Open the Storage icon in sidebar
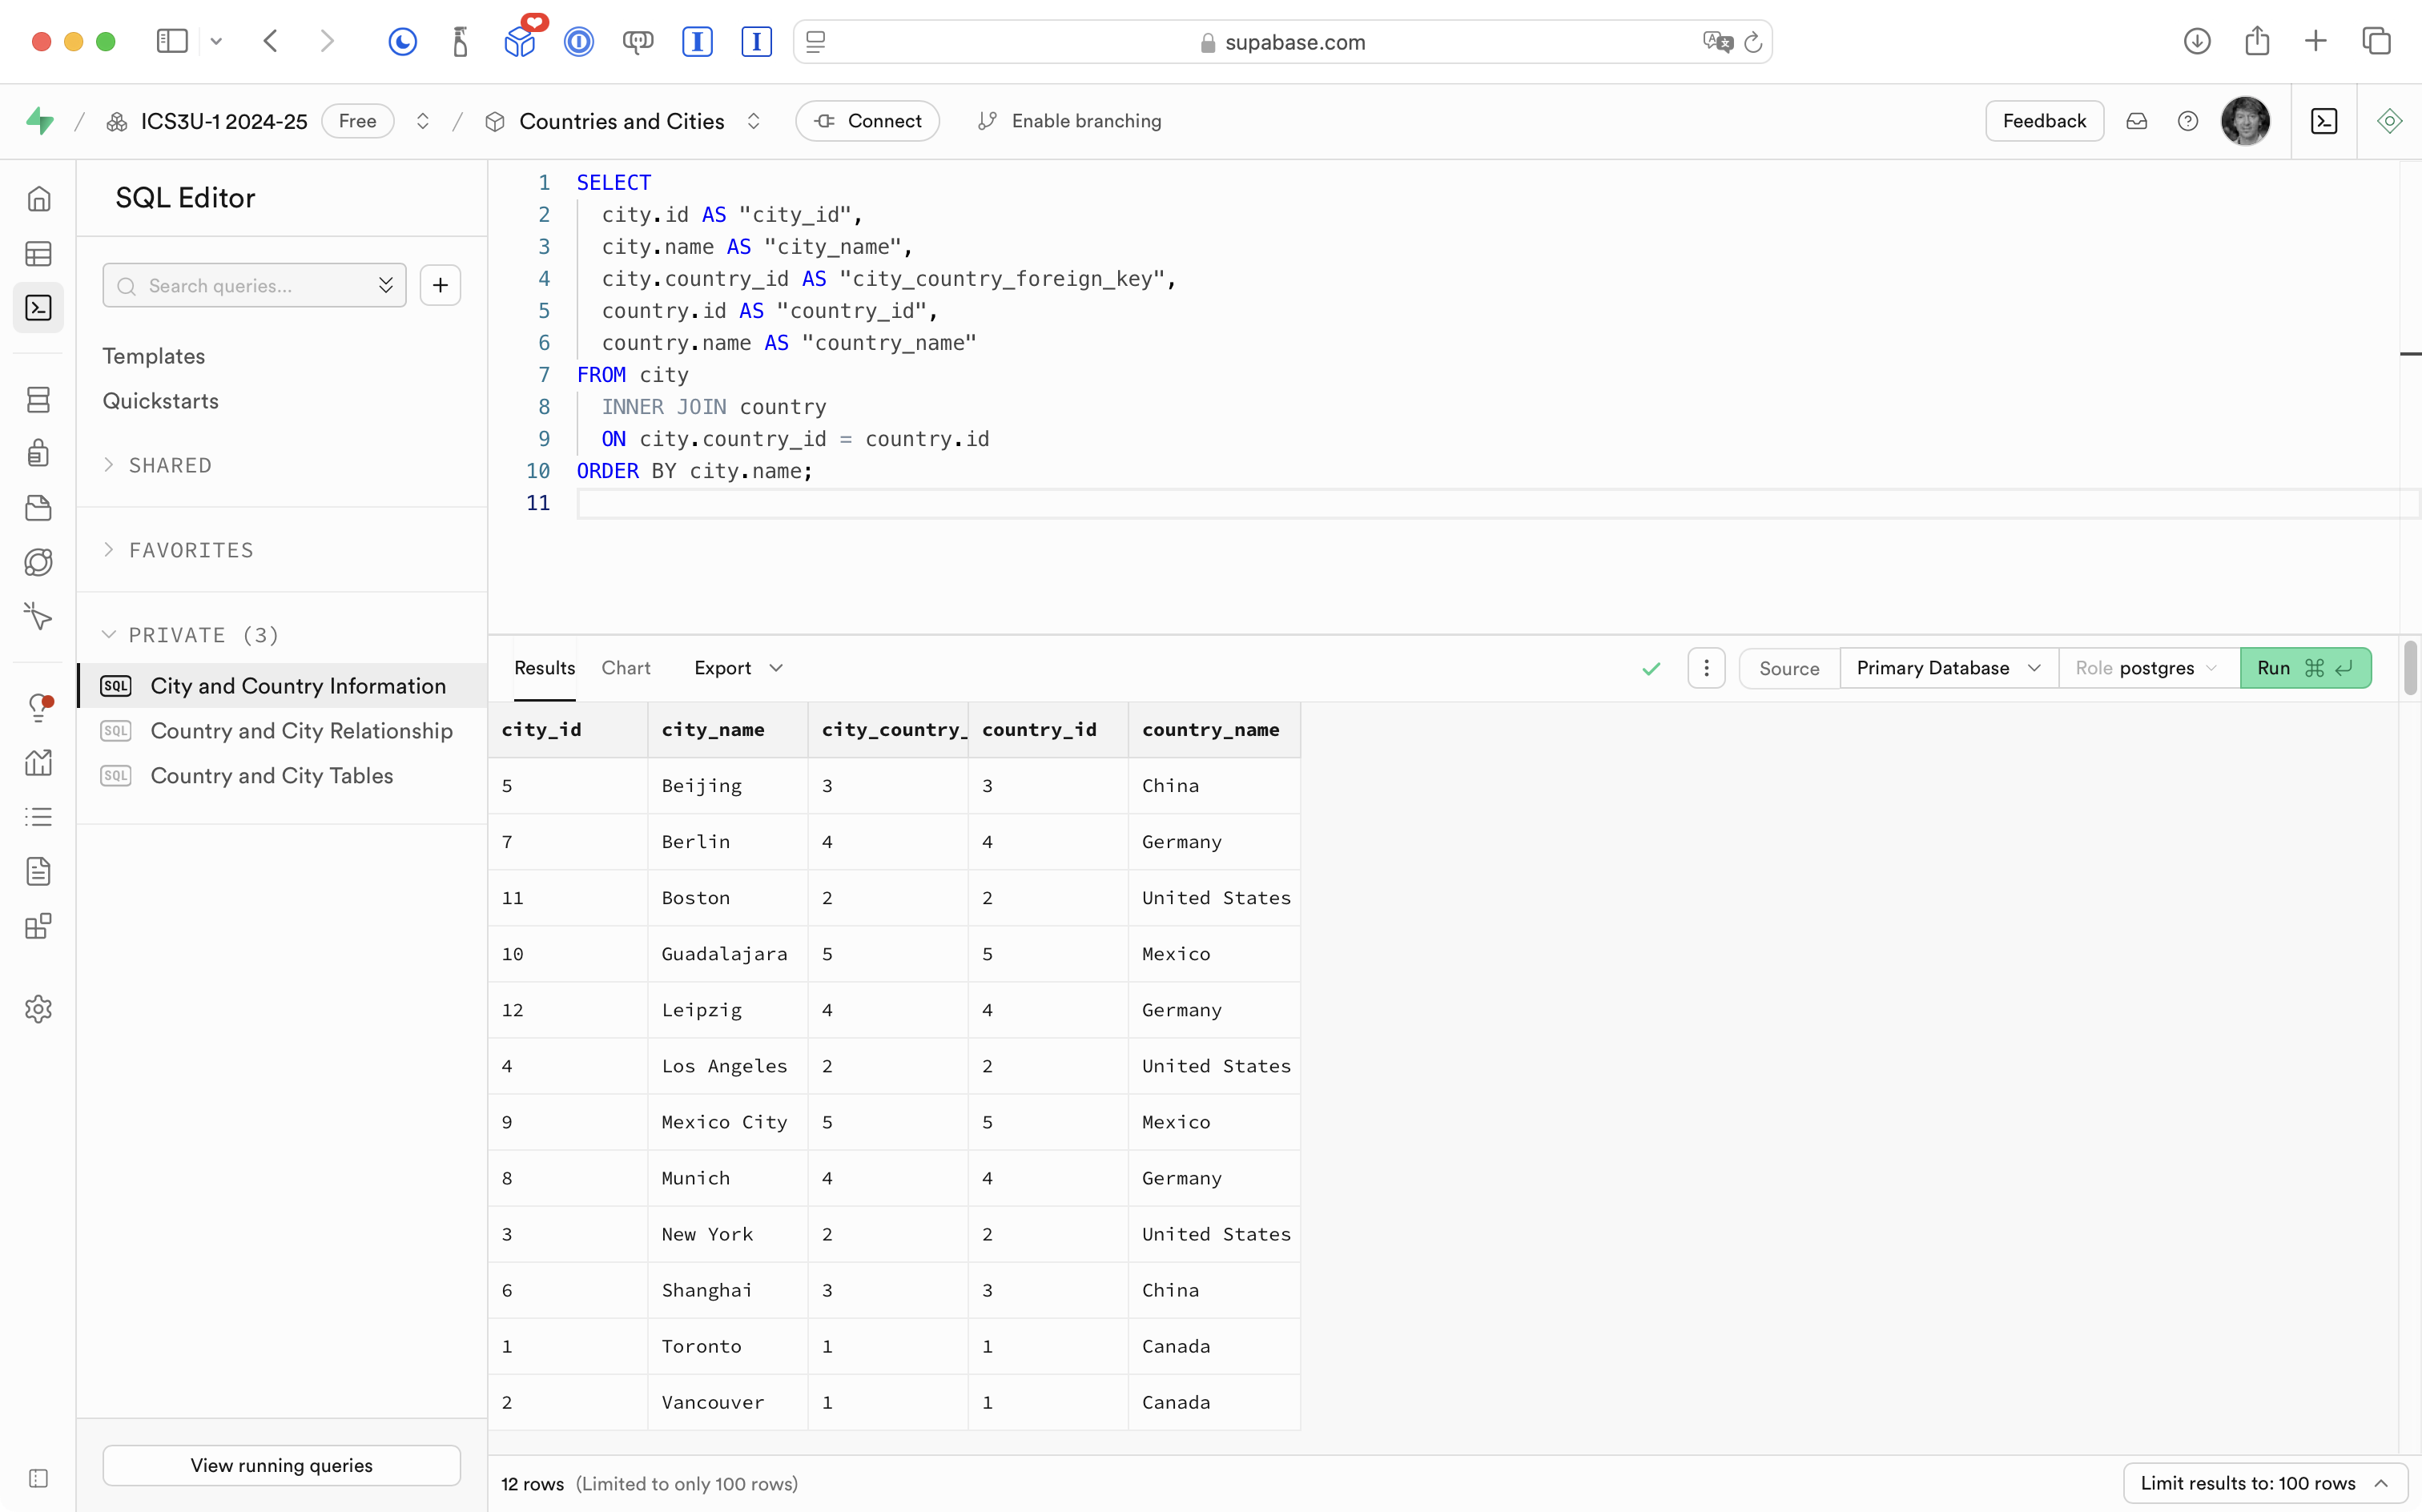2422x1512 pixels. pyautogui.click(x=39, y=508)
